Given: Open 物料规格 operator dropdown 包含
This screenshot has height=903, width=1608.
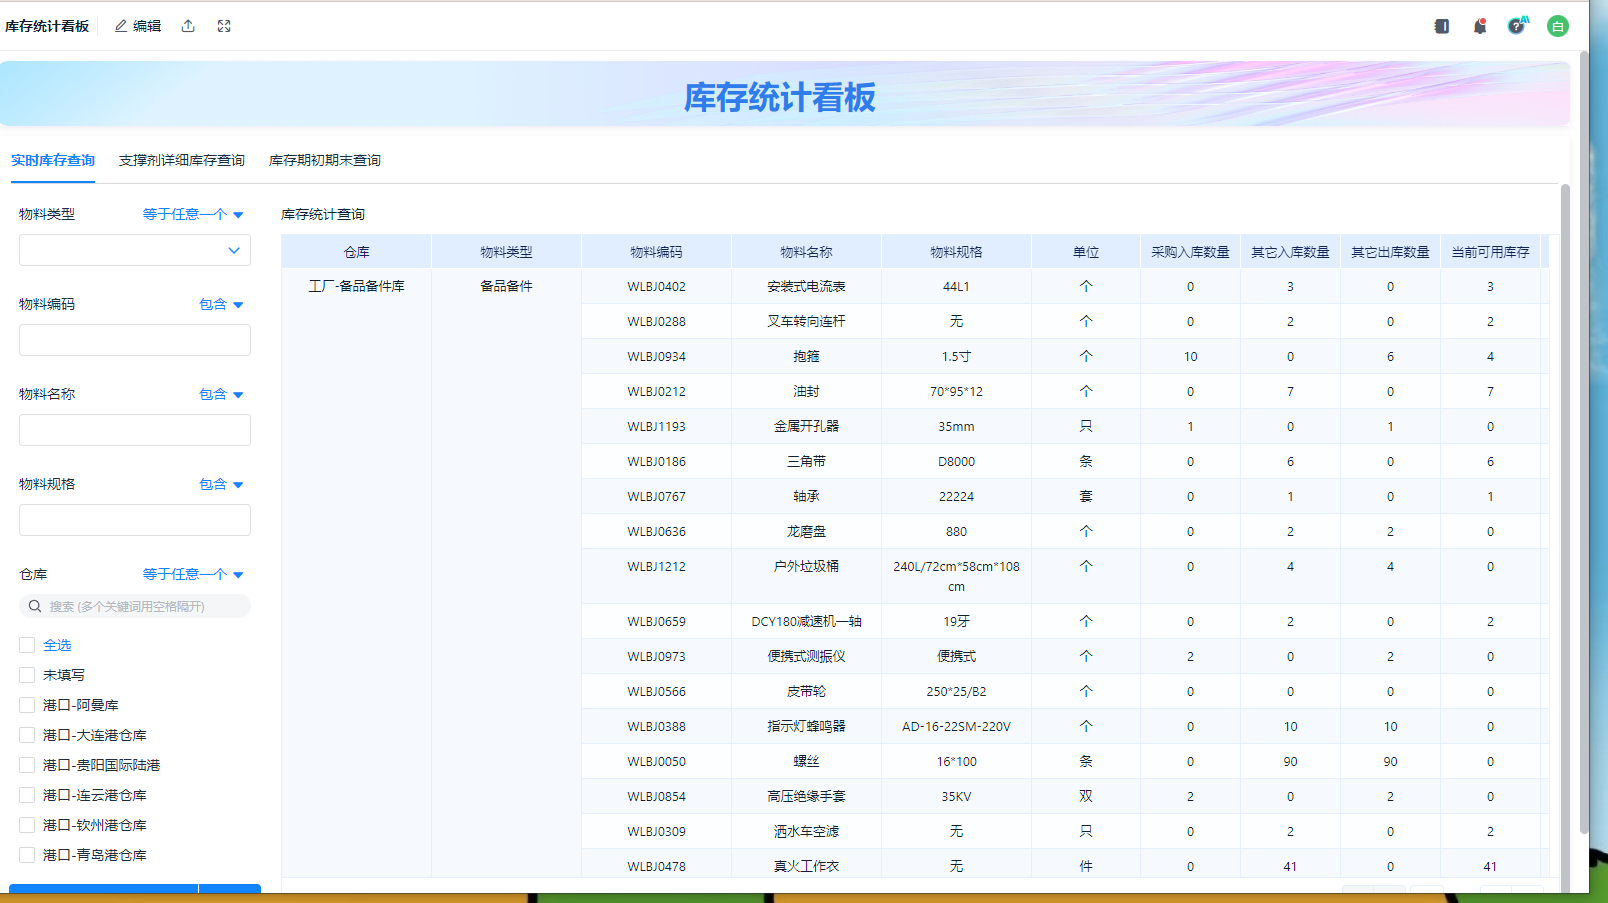Looking at the screenshot, I should [x=221, y=484].
